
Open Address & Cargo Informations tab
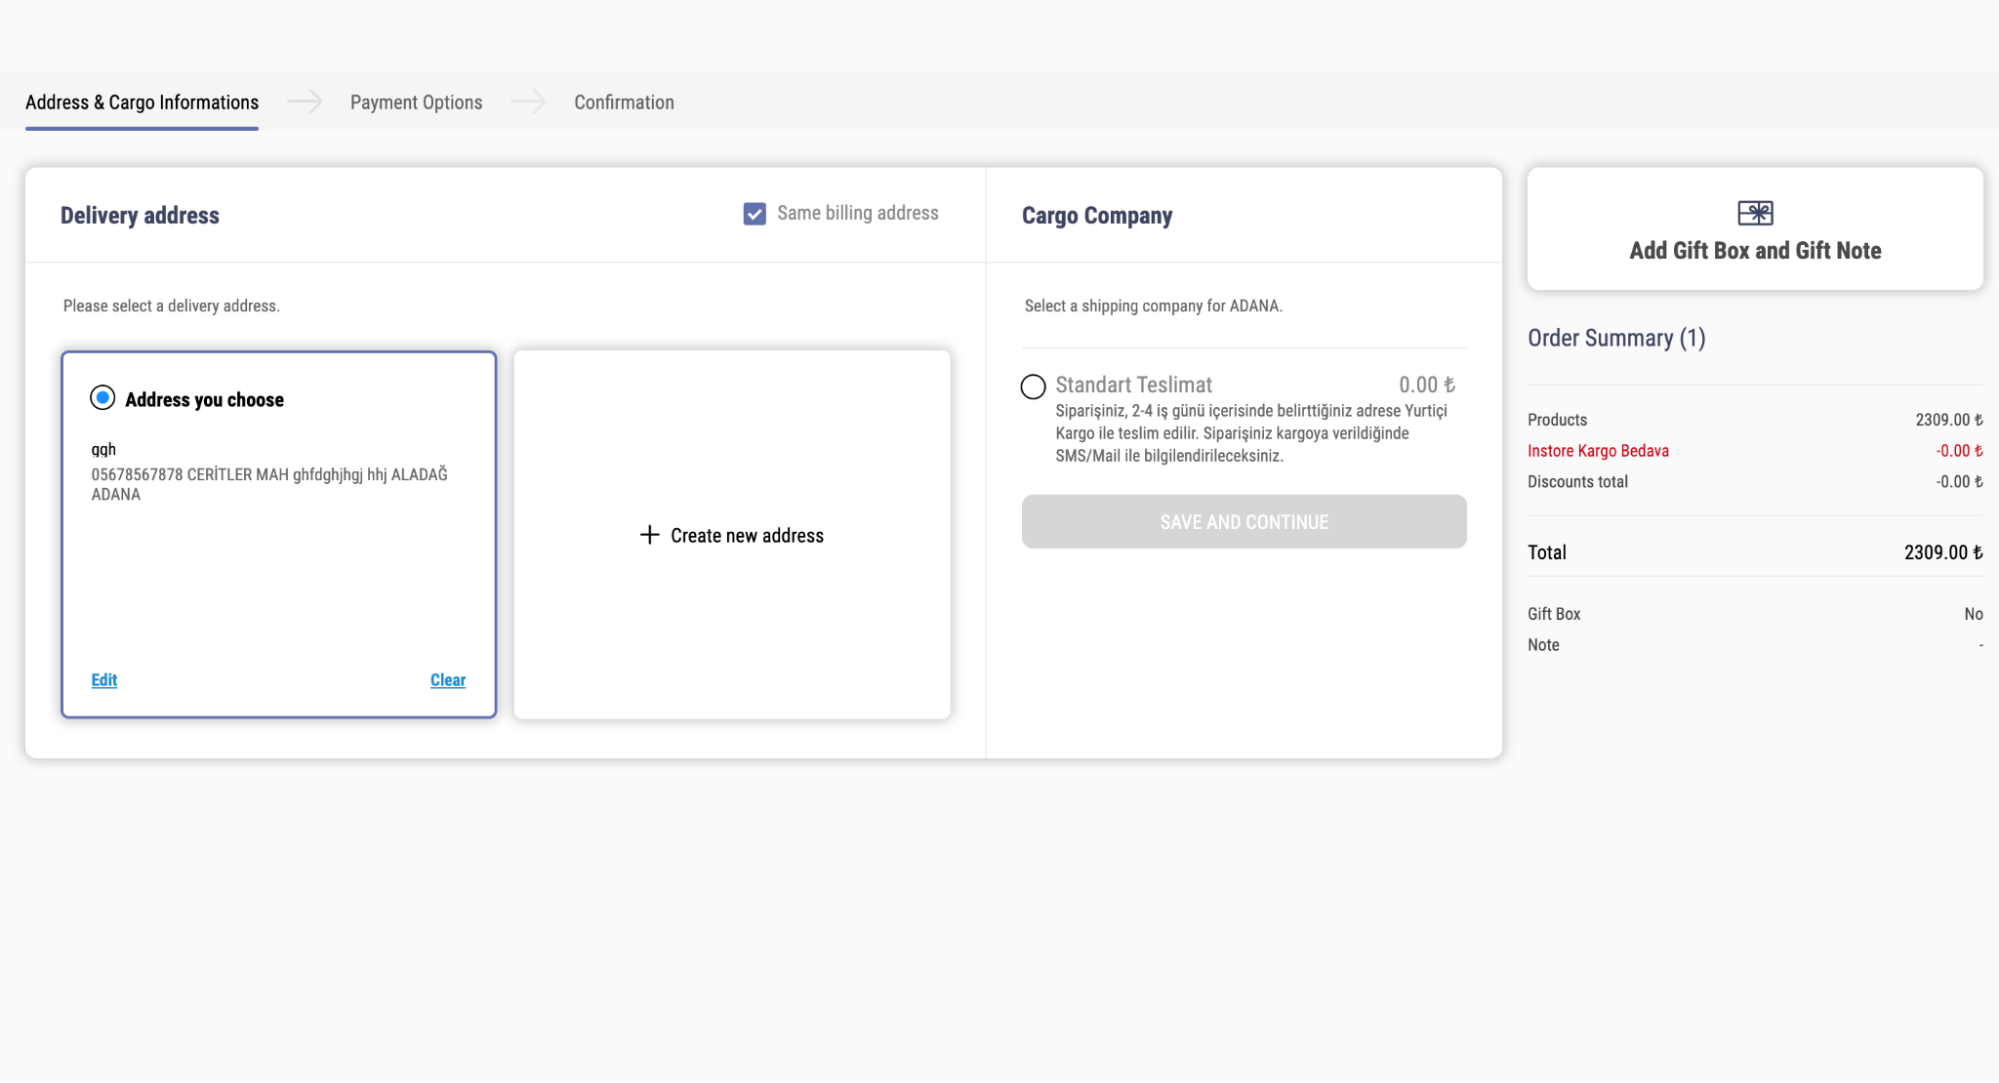[x=142, y=102]
